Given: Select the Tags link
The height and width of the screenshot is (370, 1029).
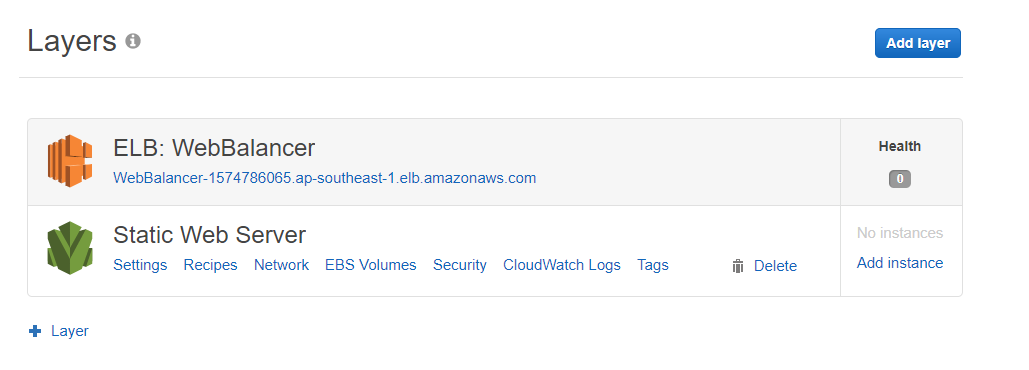Looking at the screenshot, I should click(653, 265).
